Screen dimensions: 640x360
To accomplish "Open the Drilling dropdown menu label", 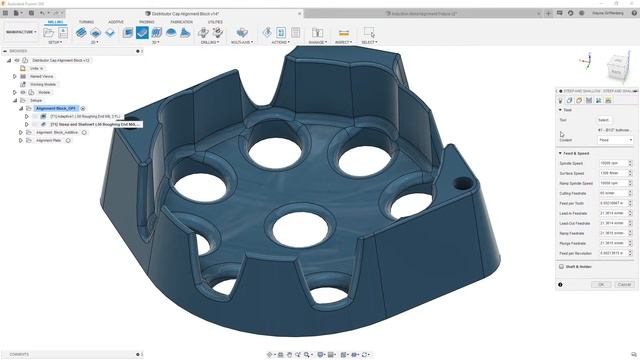I will 210,42.
